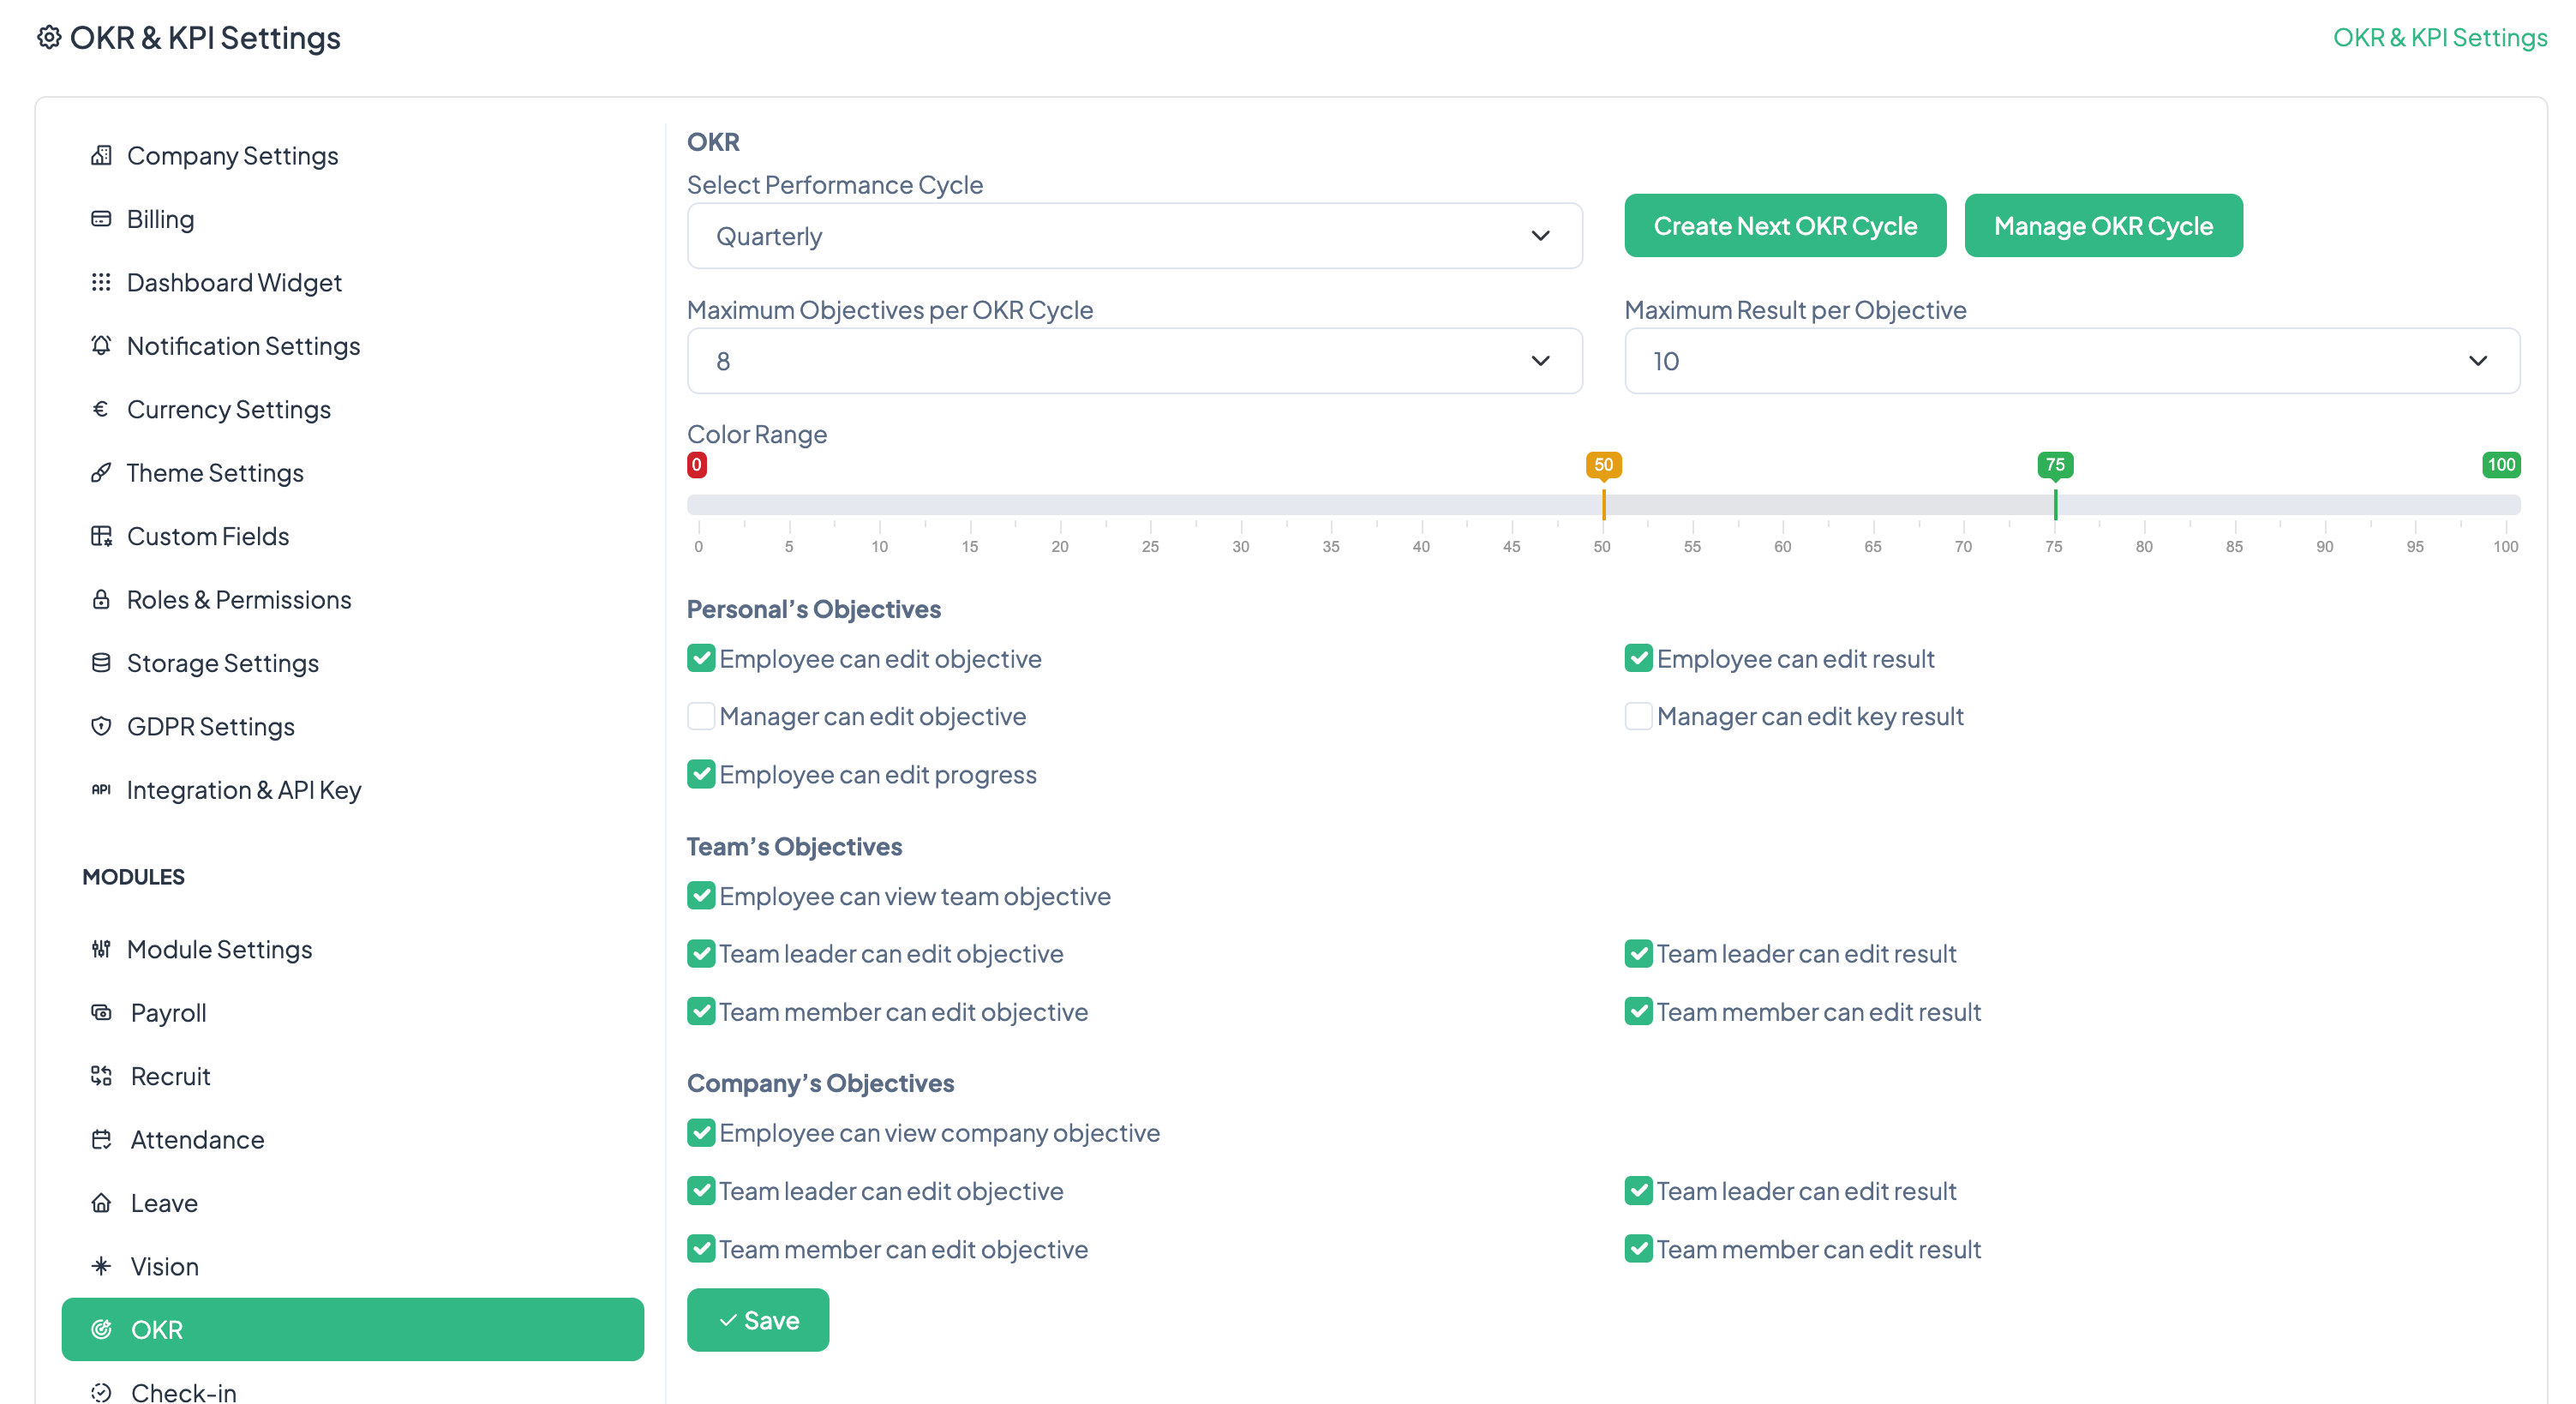The image size is (2576, 1404).
Task: Click Create Next OKR Cycle button
Action: click(1784, 226)
